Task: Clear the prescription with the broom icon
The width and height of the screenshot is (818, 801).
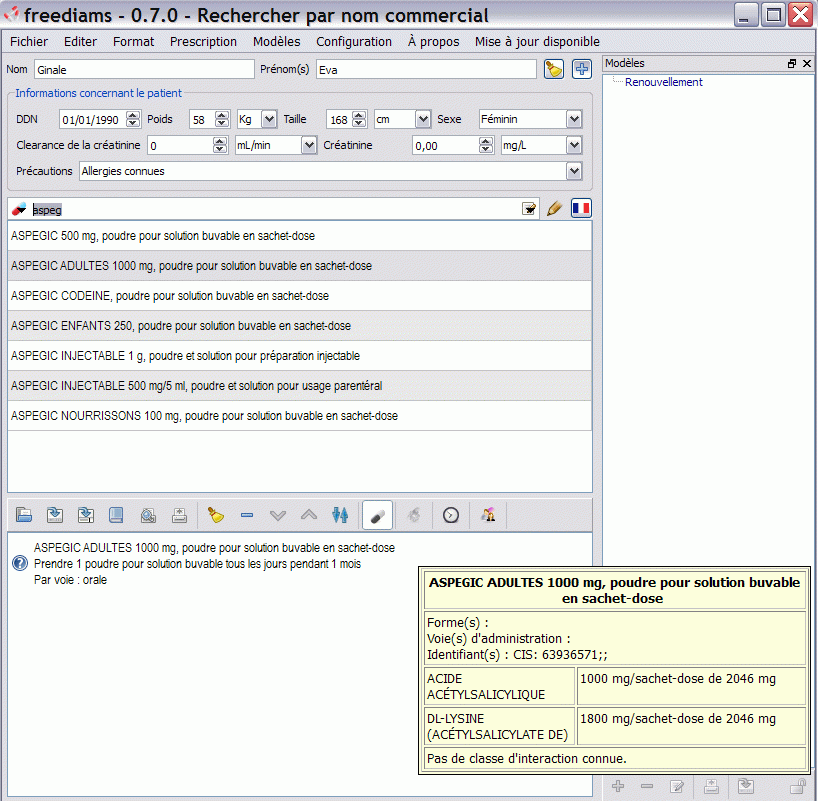Action: coord(215,515)
